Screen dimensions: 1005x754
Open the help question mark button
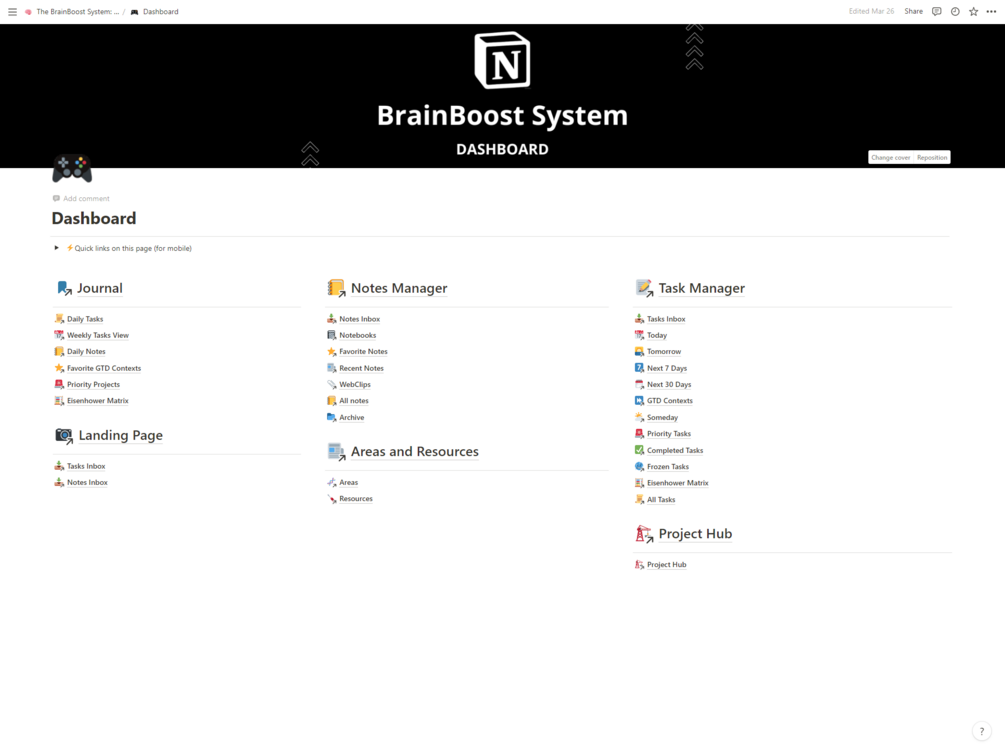pos(981,731)
